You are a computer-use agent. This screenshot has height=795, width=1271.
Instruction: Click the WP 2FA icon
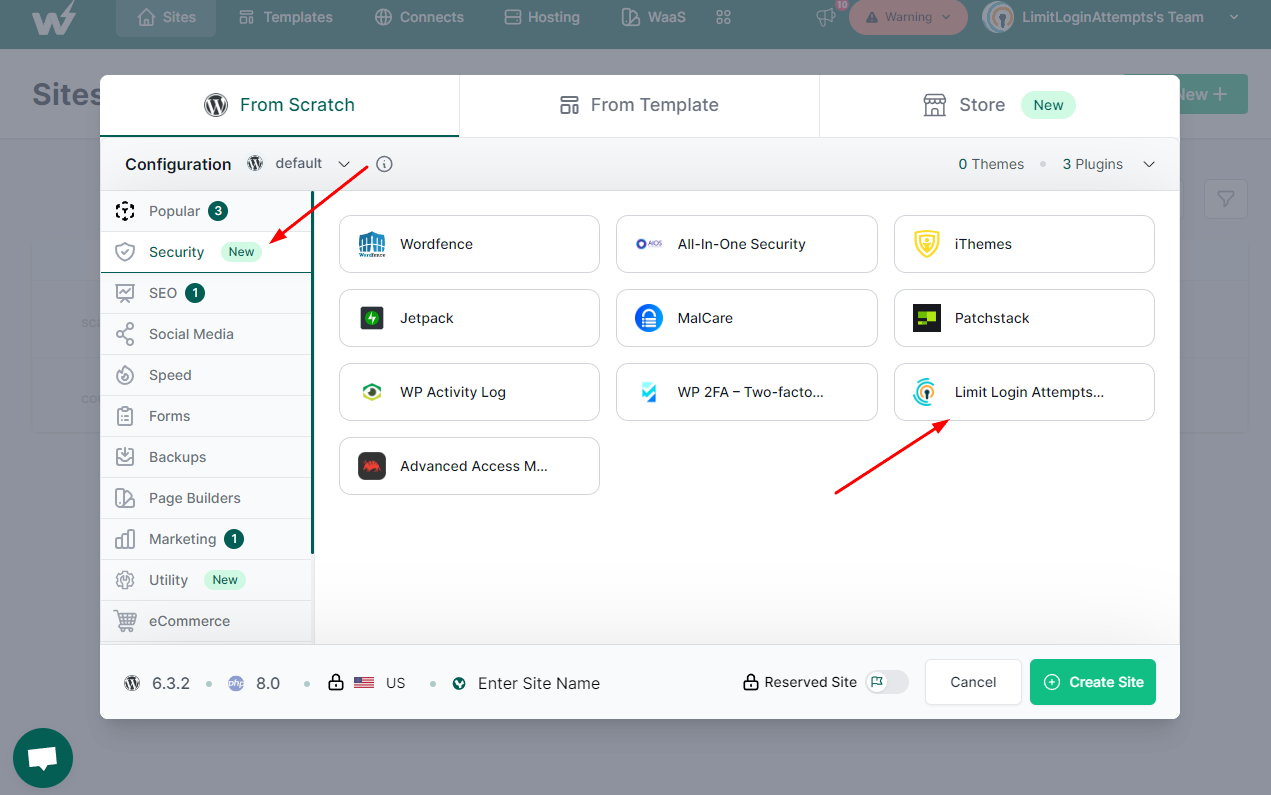(x=649, y=392)
